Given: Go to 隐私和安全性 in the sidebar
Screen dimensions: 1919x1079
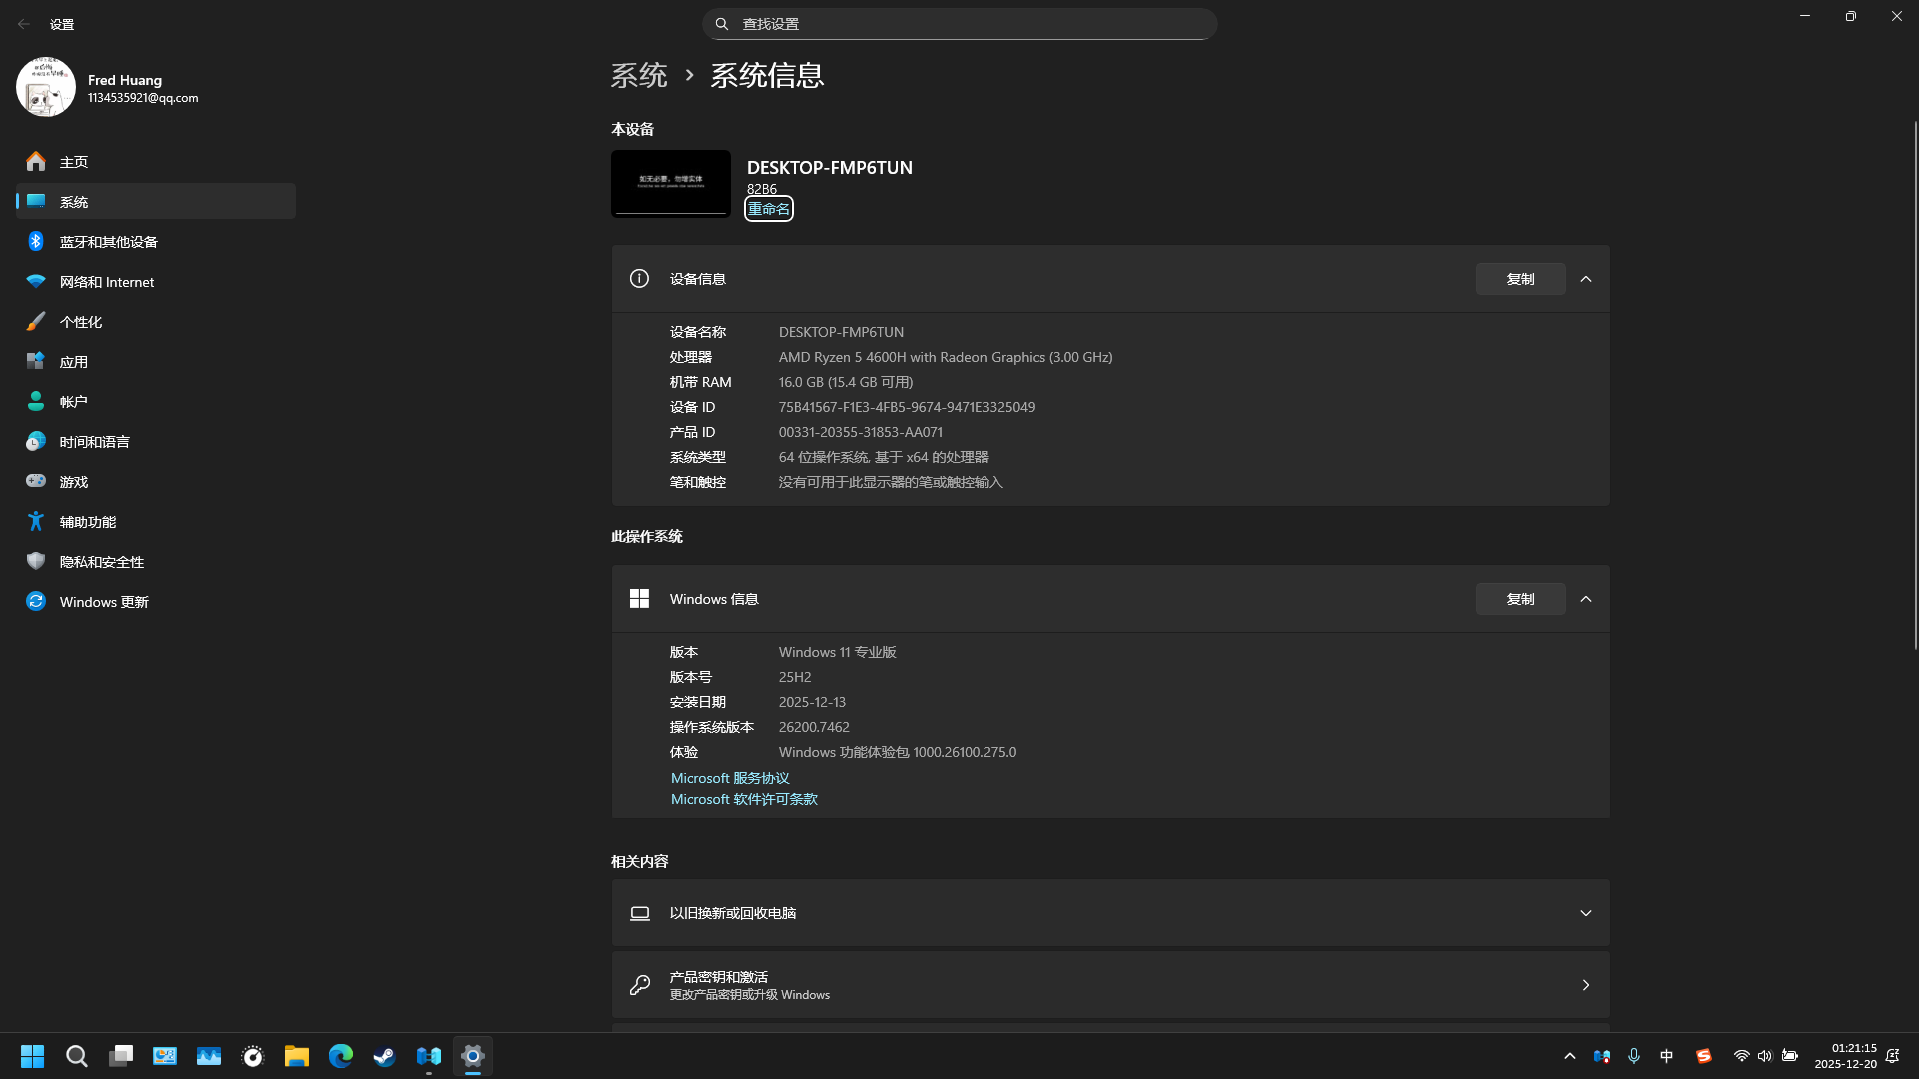Looking at the screenshot, I should point(156,561).
